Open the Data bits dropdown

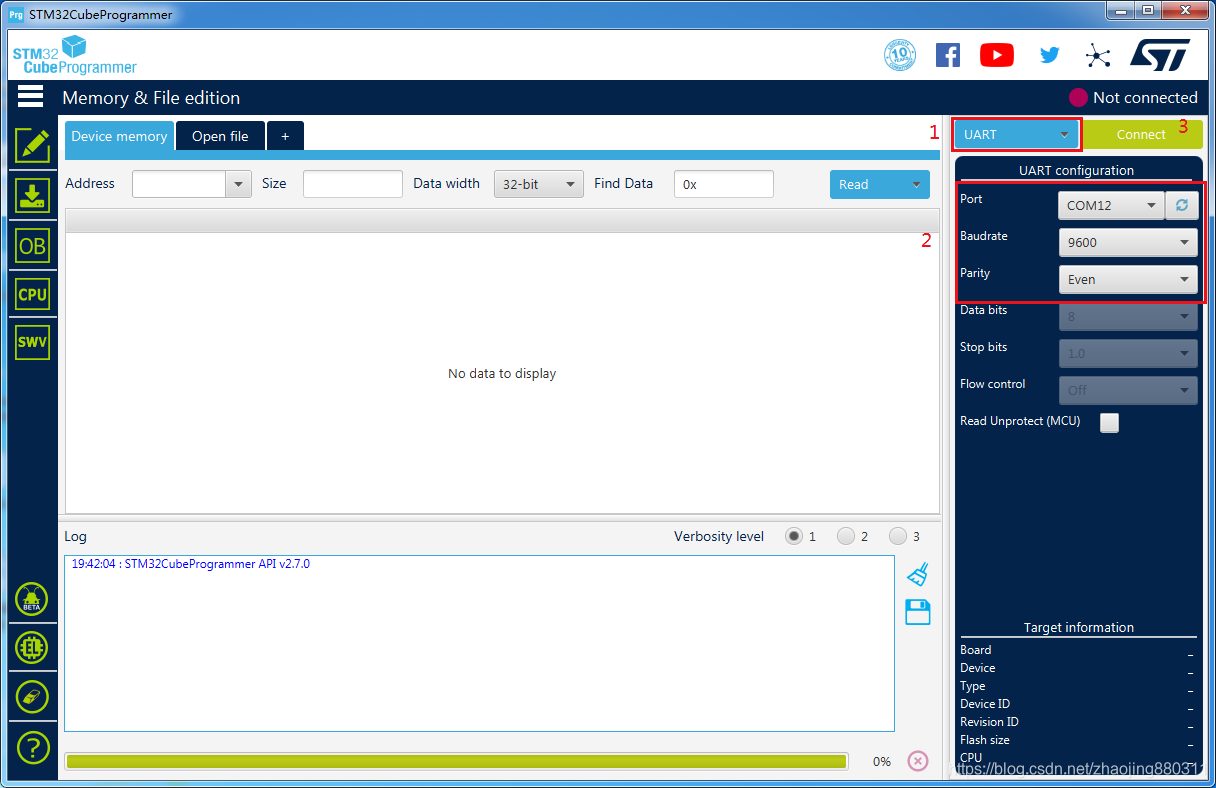click(x=1128, y=316)
